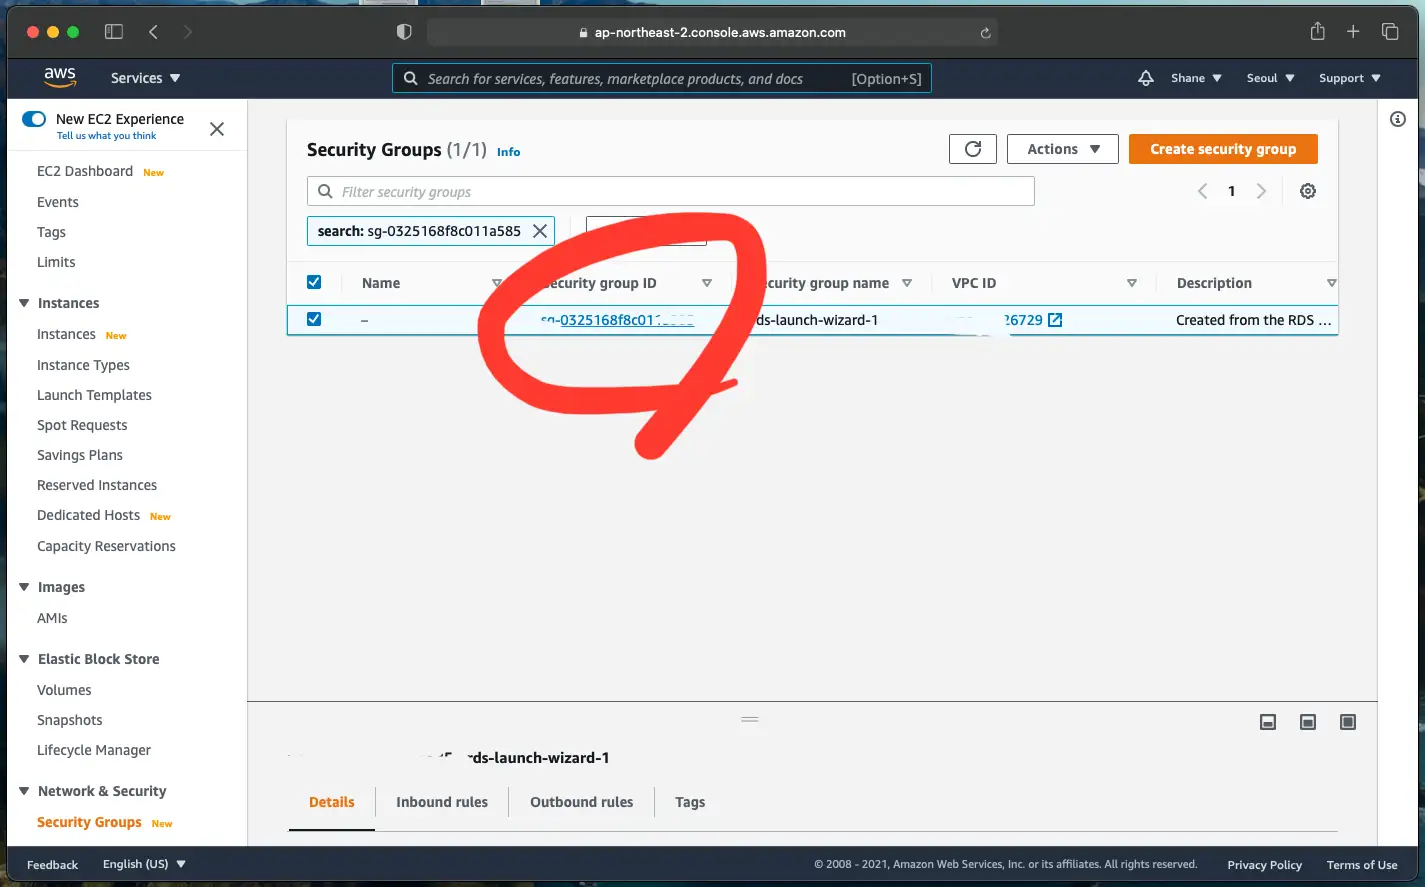This screenshot has width=1425, height=887.
Task: Open Events in the sidebar
Action: (58, 202)
